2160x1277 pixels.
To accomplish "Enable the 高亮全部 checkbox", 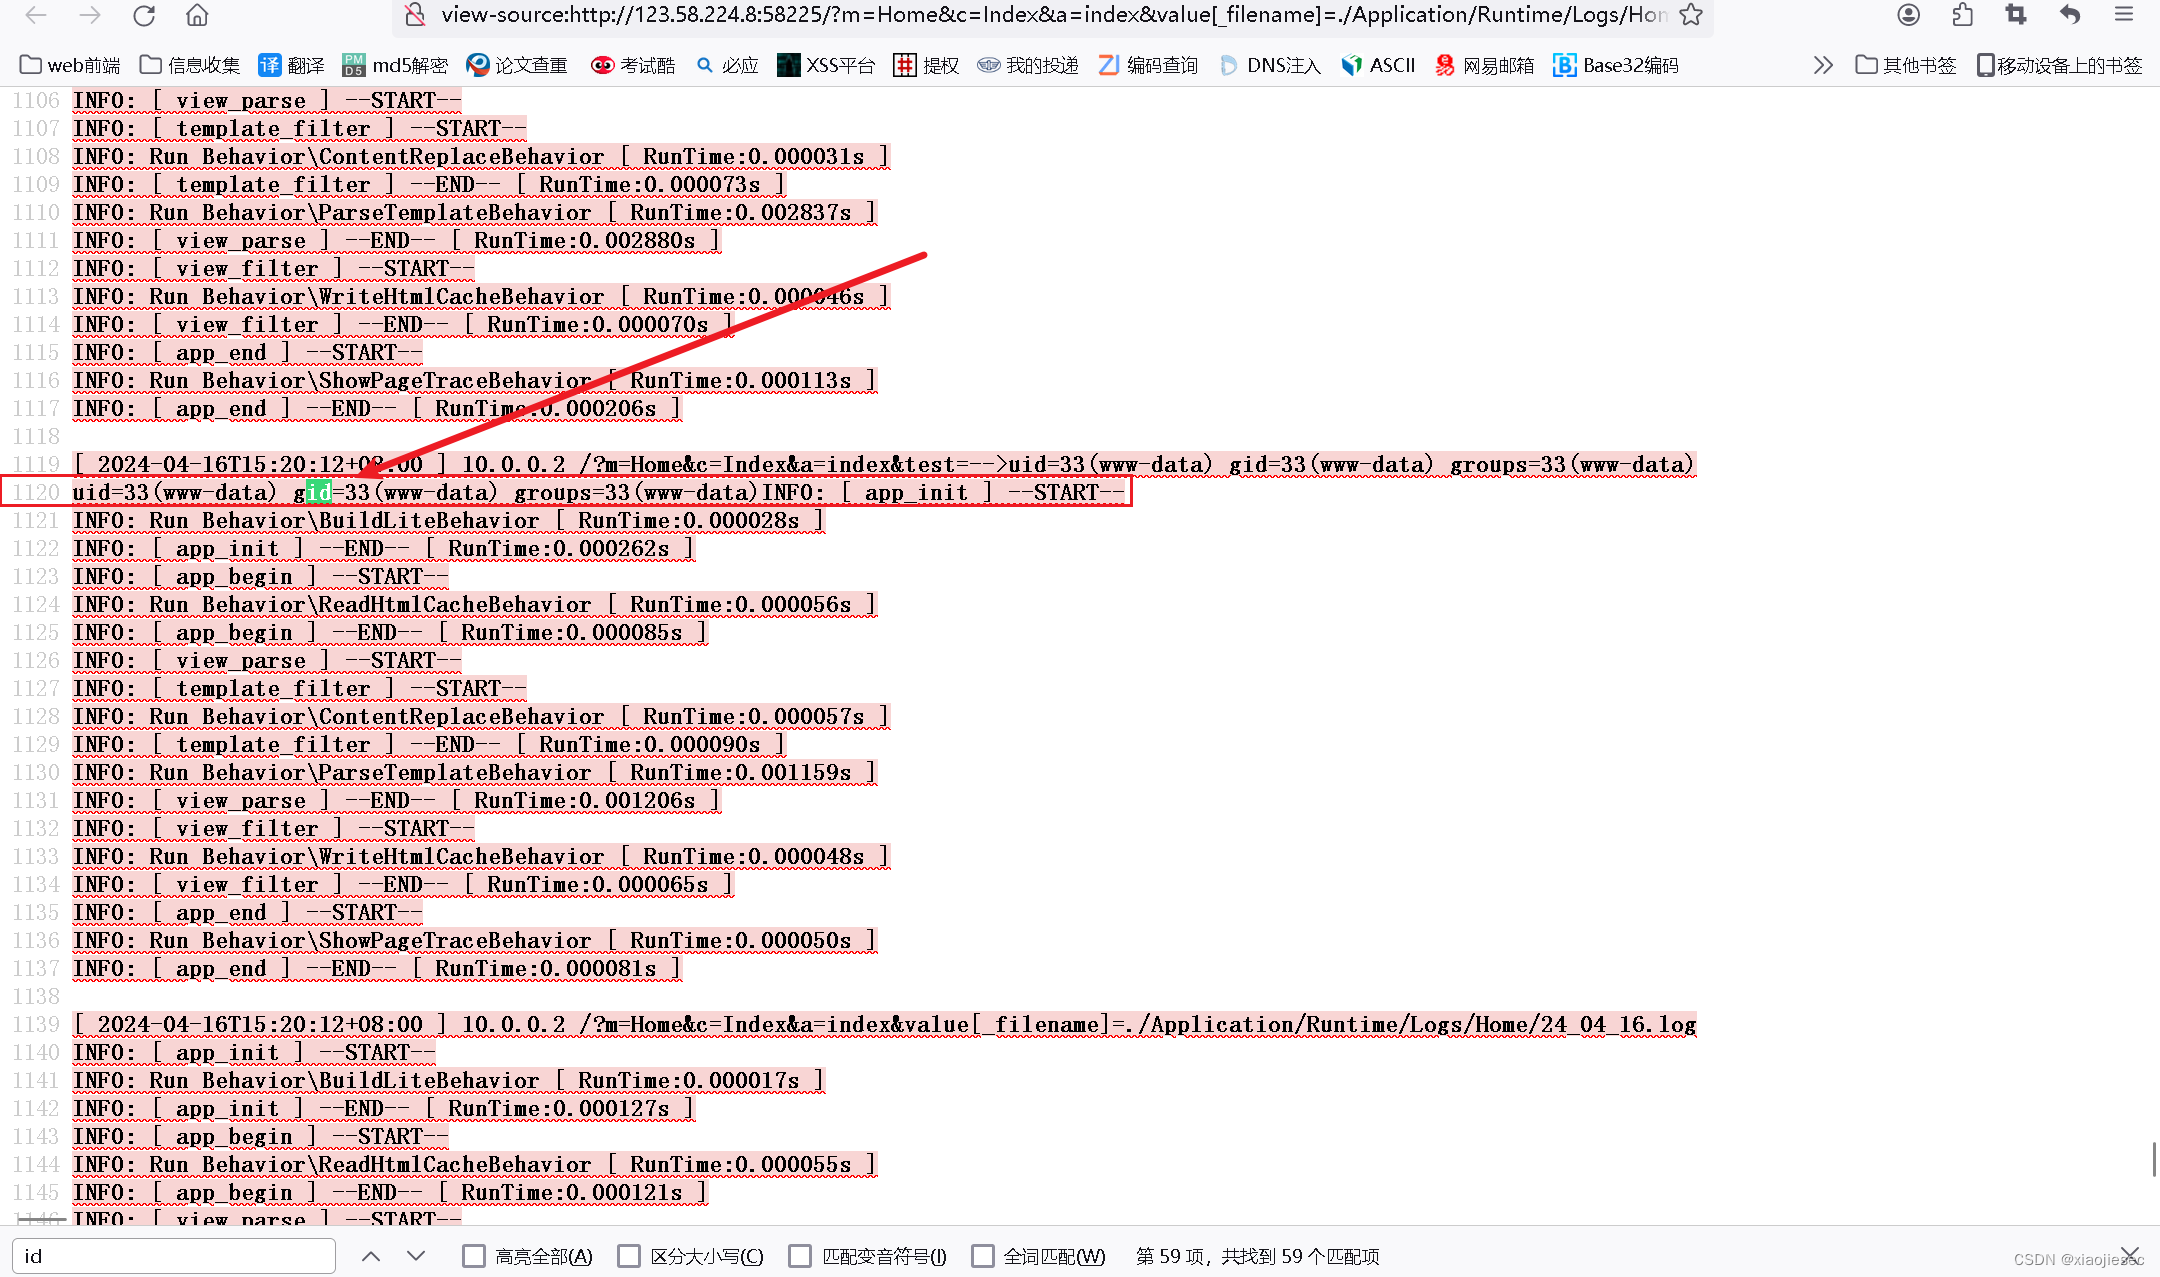I will pos(474,1256).
